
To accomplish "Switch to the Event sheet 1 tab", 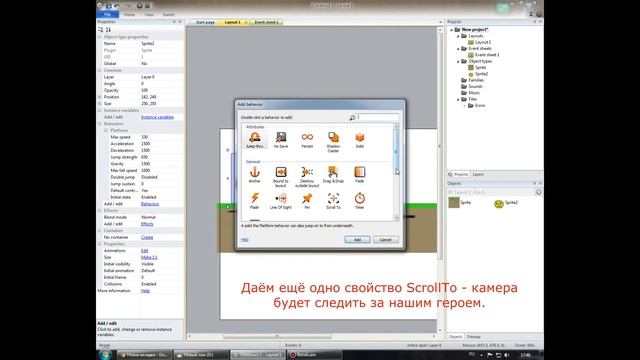I will tap(266, 22).
